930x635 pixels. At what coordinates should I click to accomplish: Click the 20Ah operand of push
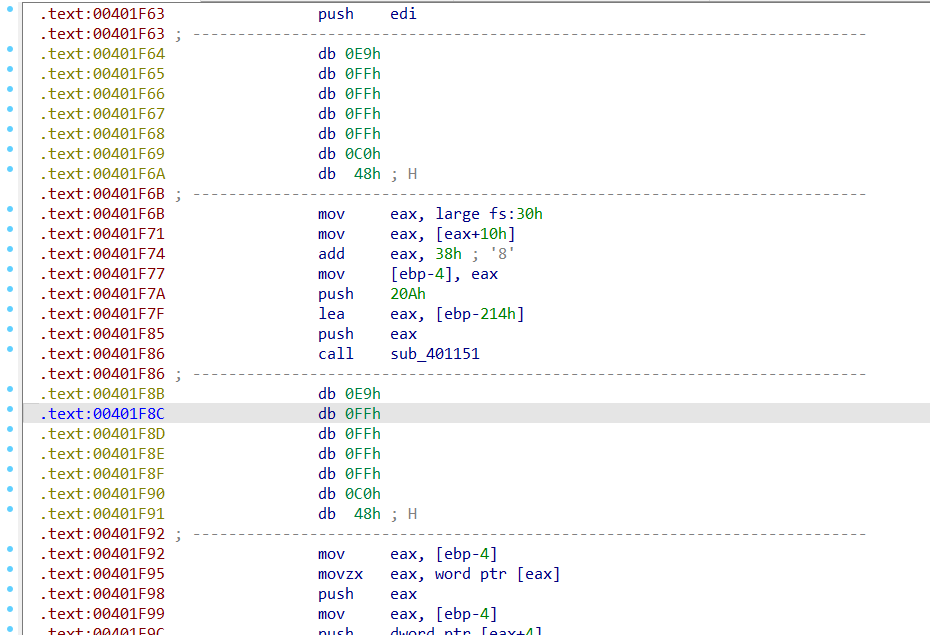click(407, 294)
